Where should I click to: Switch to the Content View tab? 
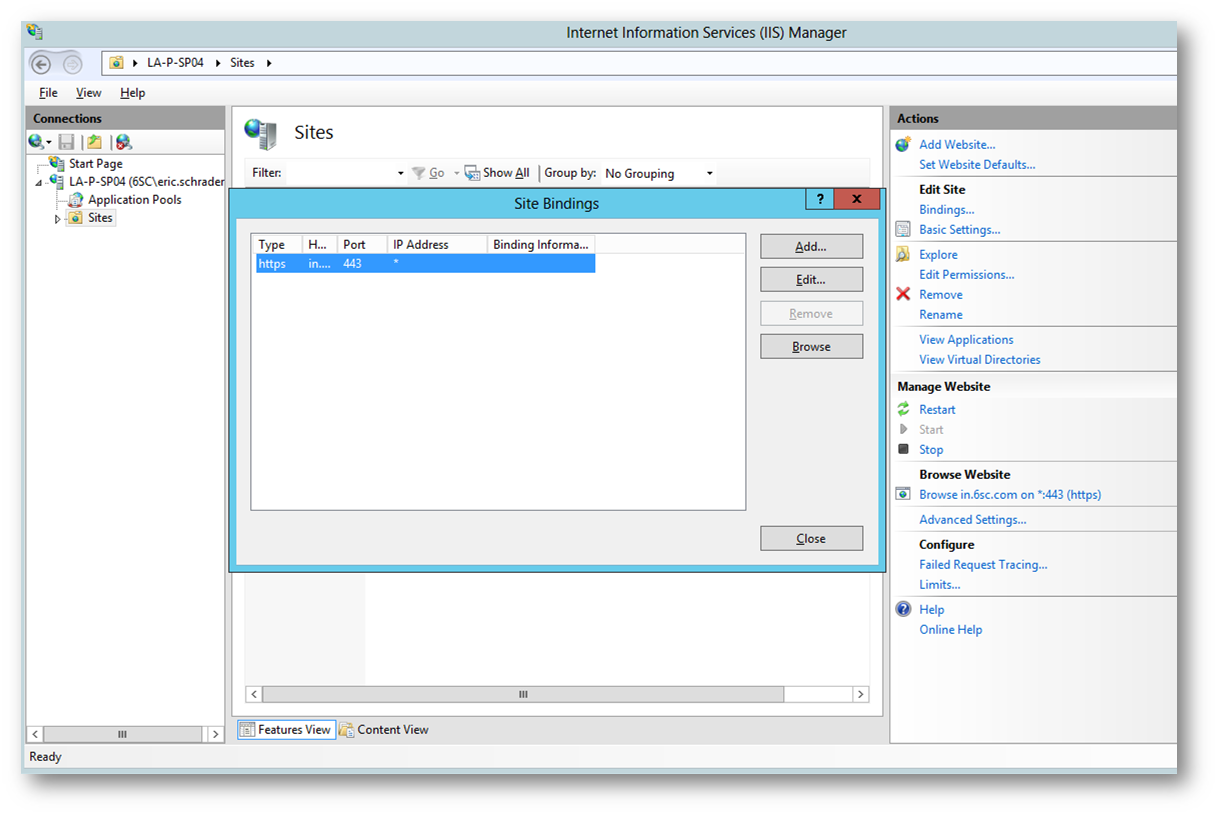(x=384, y=730)
